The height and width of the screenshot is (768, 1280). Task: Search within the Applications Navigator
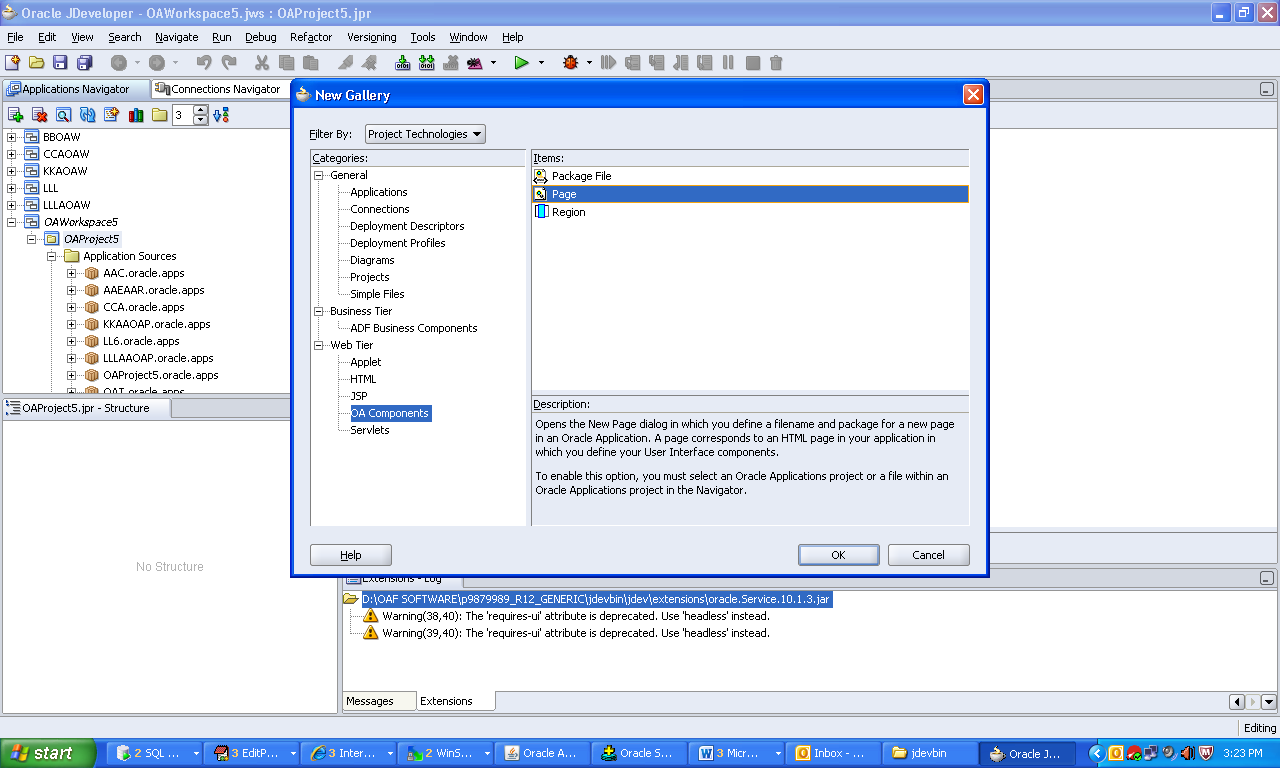click(x=61, y=114)
